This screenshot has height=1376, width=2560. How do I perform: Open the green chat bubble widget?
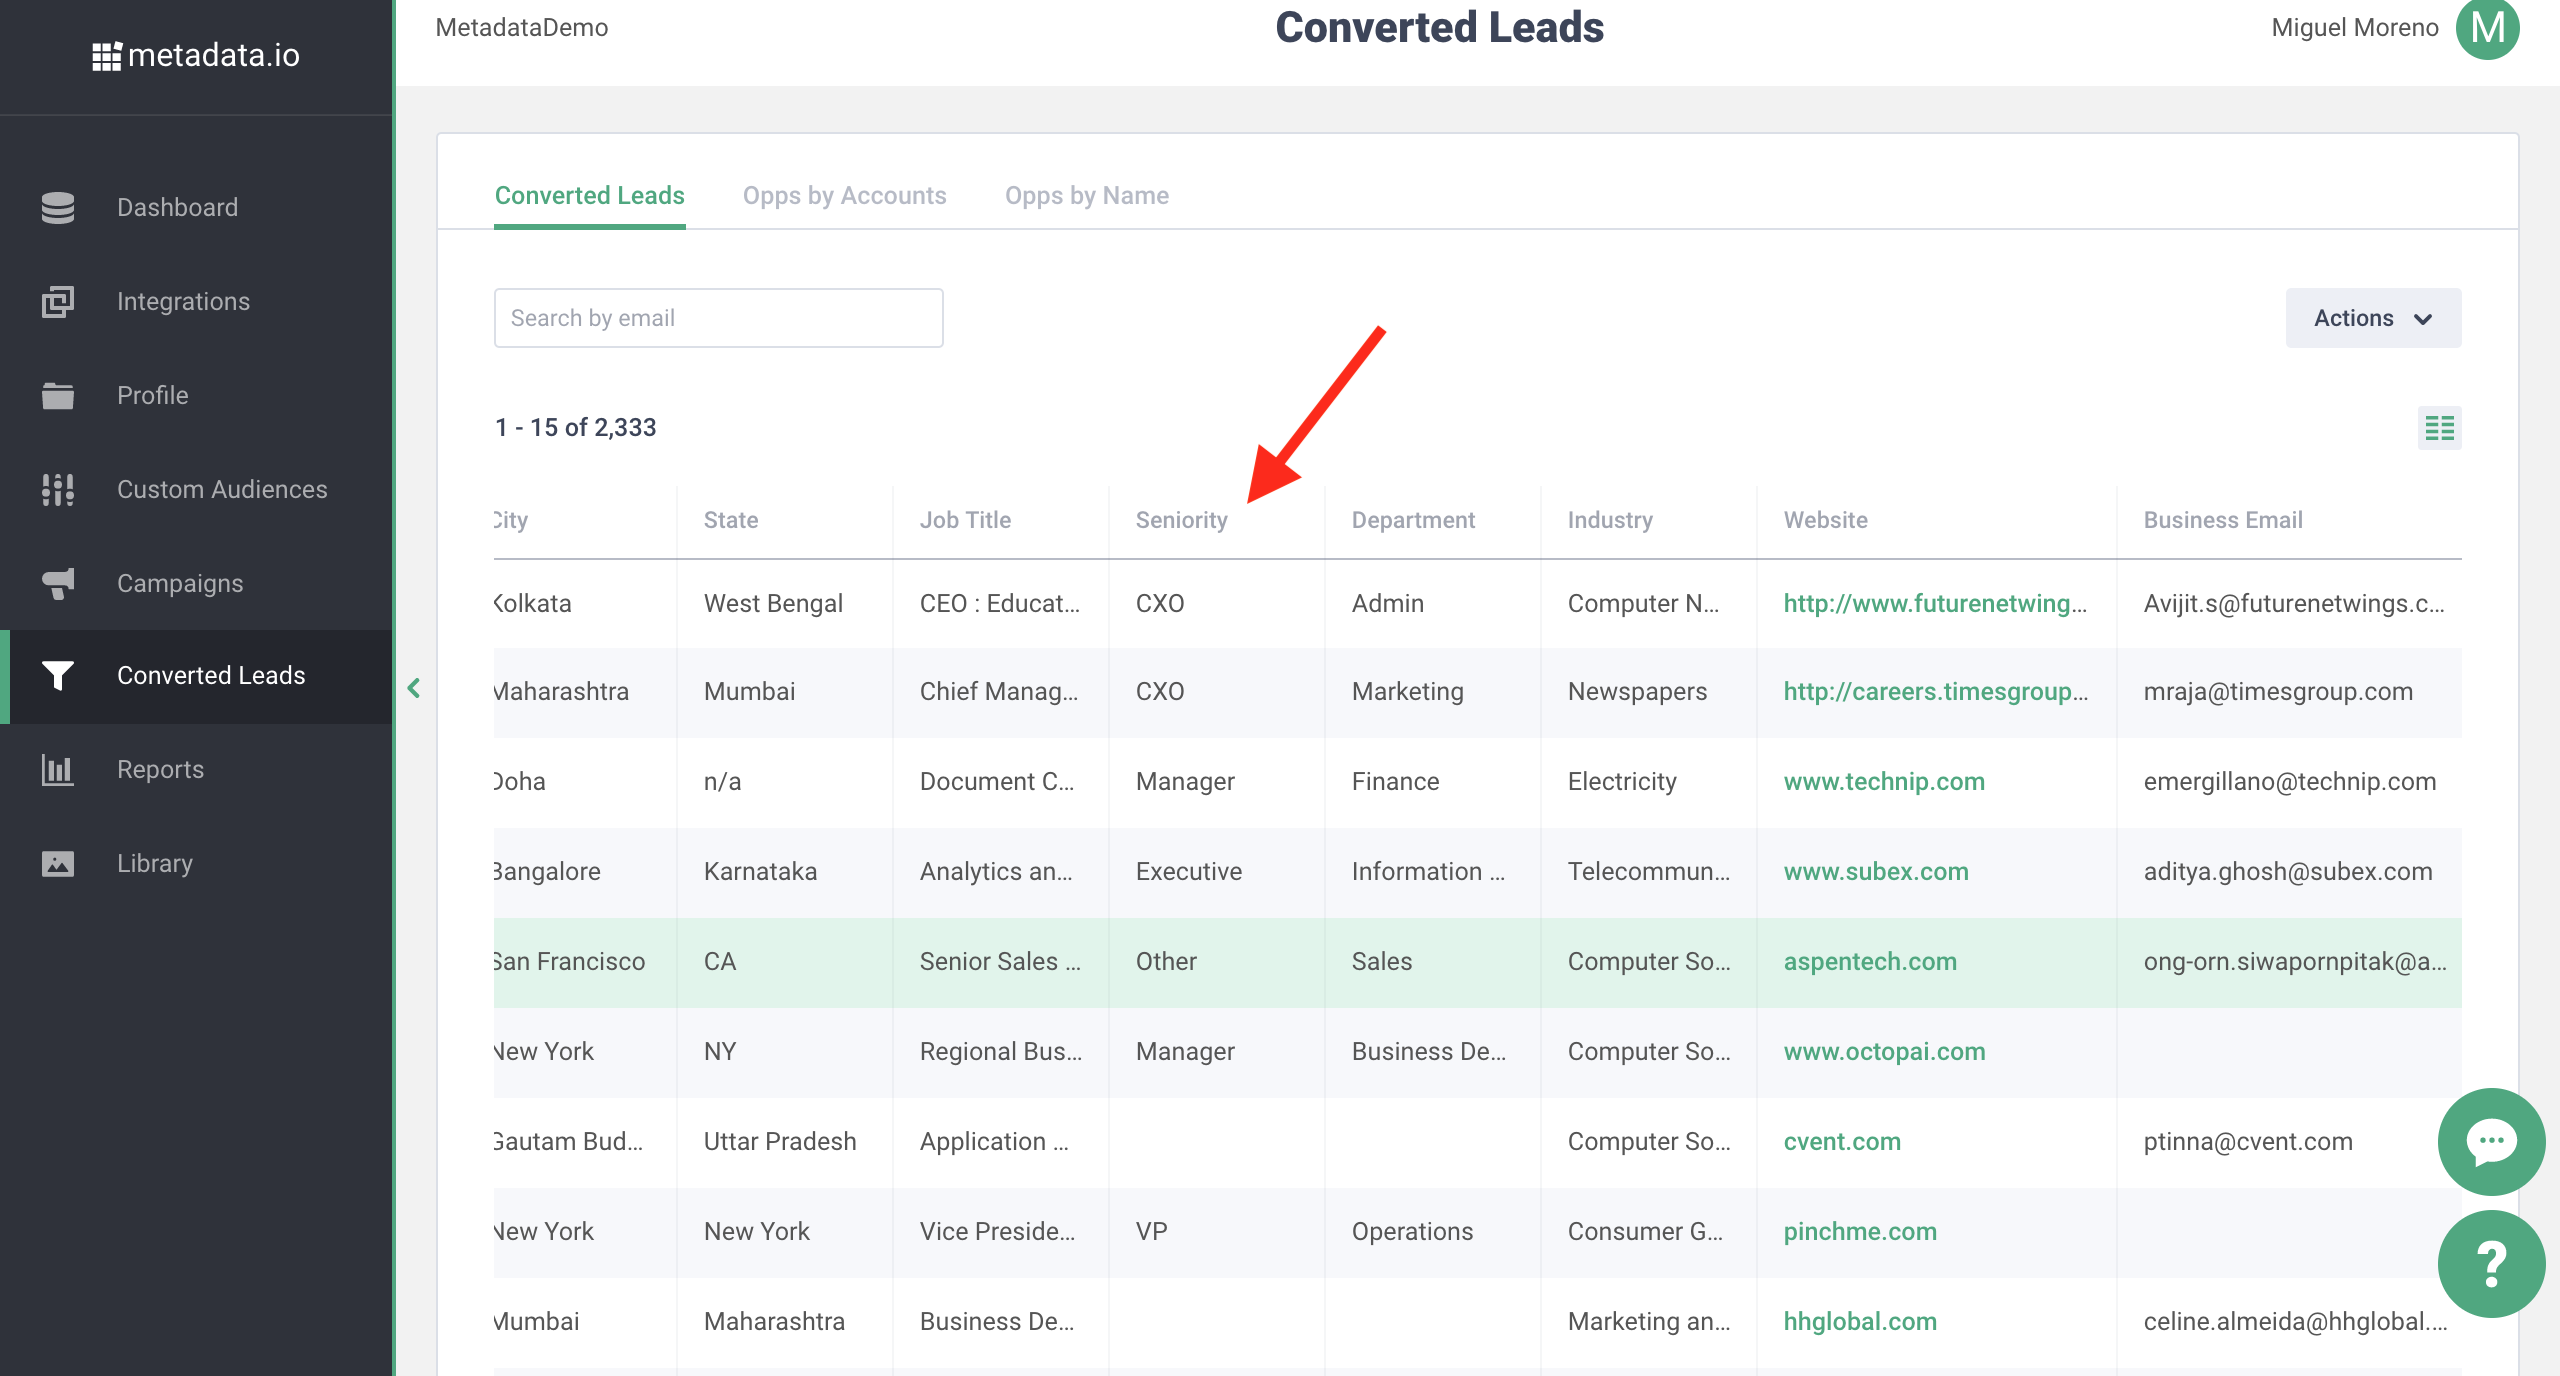(2490, 1141)
